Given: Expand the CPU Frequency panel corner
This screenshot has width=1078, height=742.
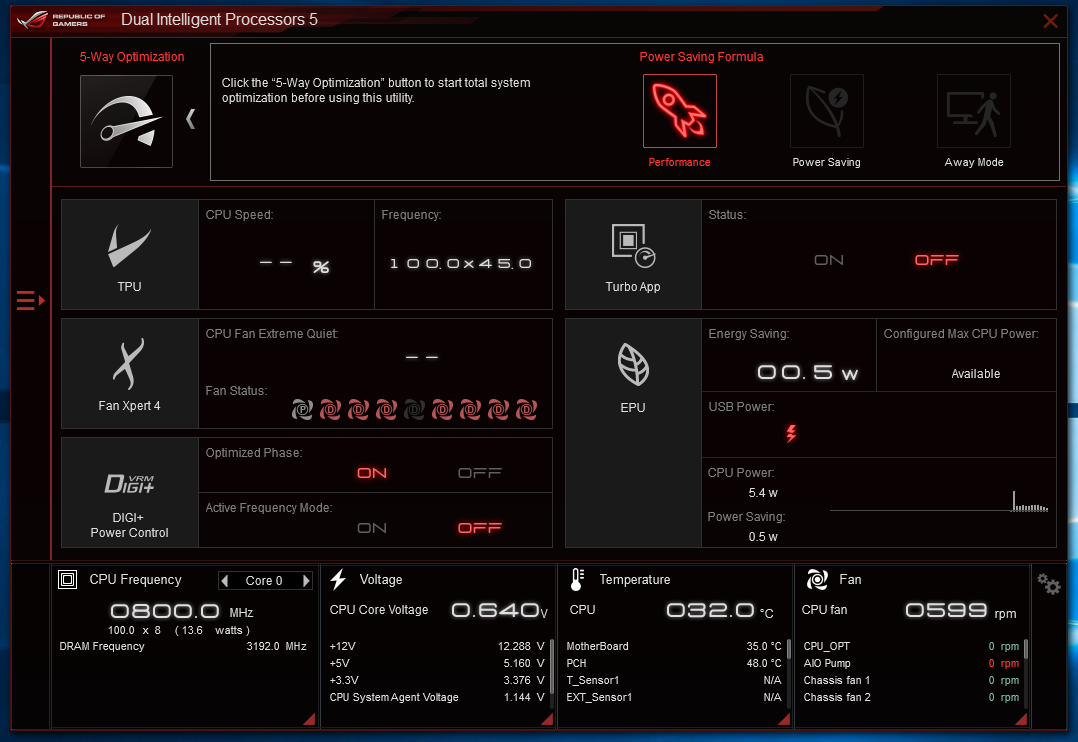Looking at the screenshot, I should [310, 719].
